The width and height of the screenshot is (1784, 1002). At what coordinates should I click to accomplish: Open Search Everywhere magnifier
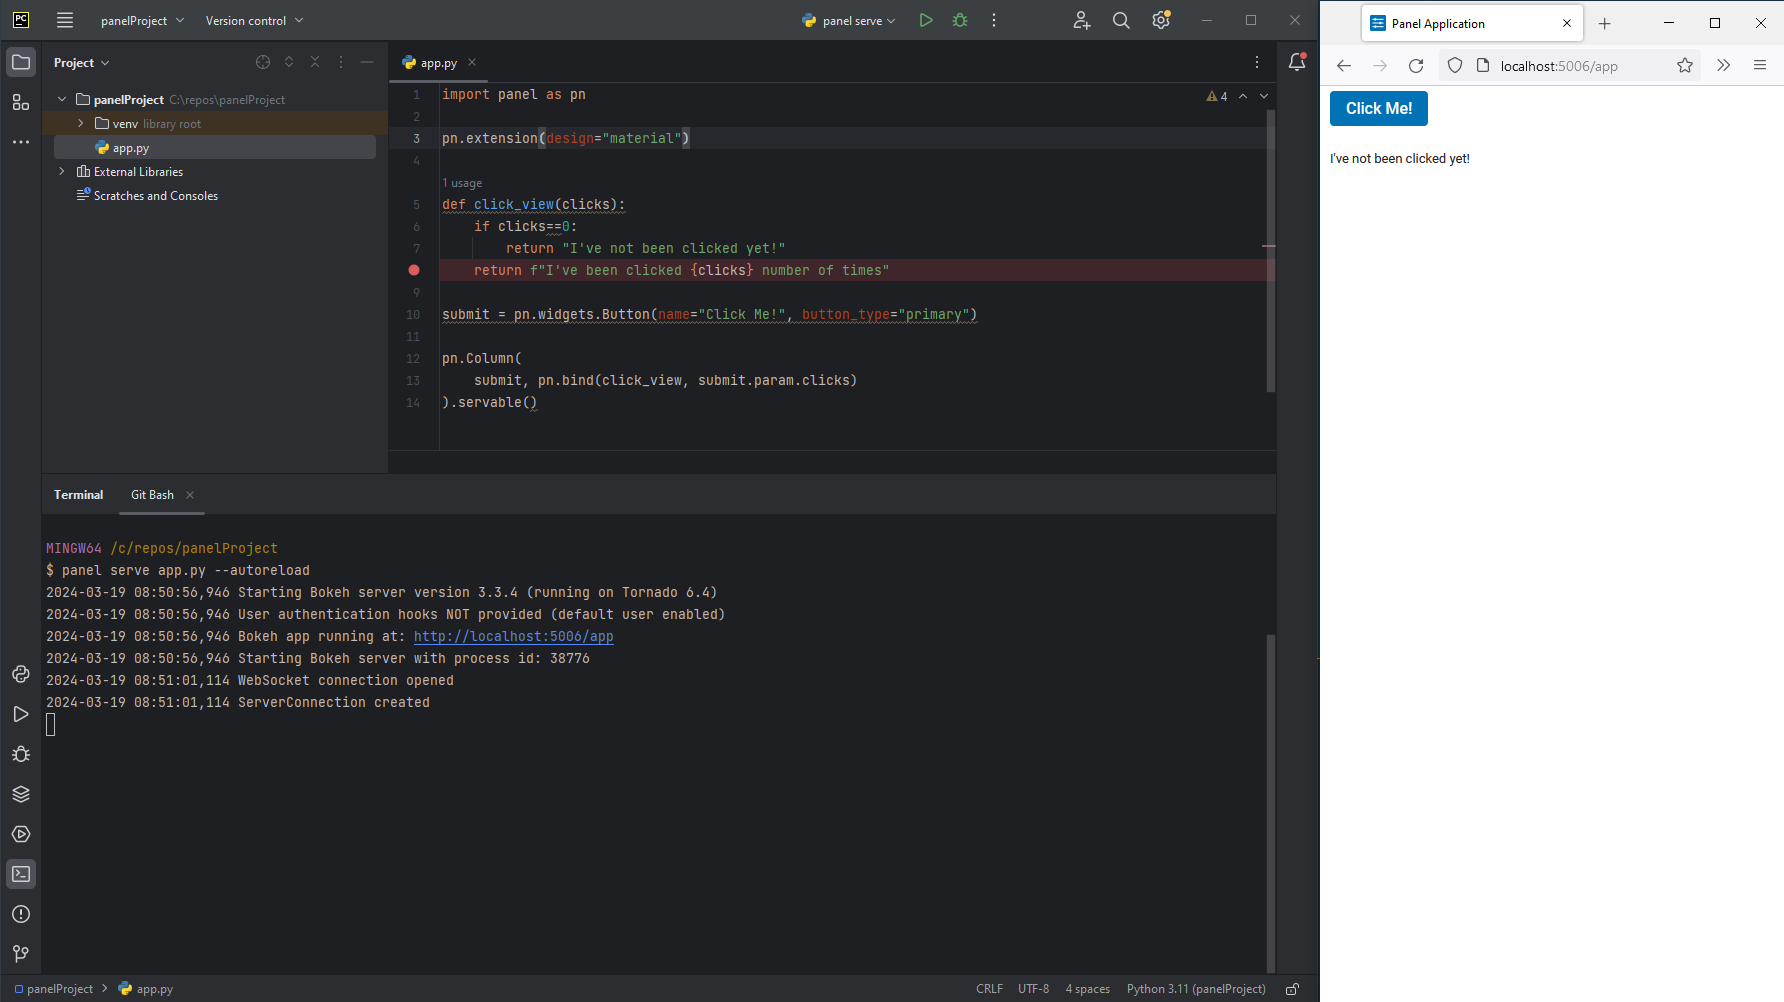(1121, 20)
